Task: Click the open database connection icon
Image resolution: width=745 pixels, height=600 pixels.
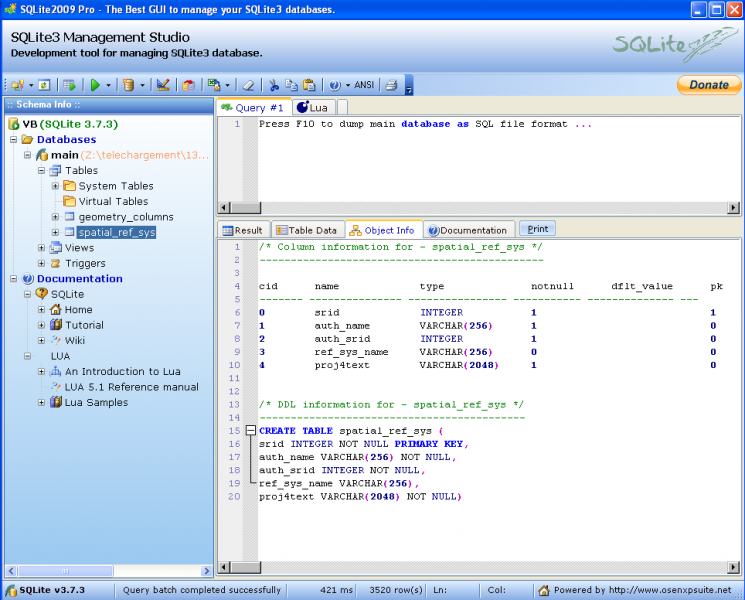Action: point(18,85)
